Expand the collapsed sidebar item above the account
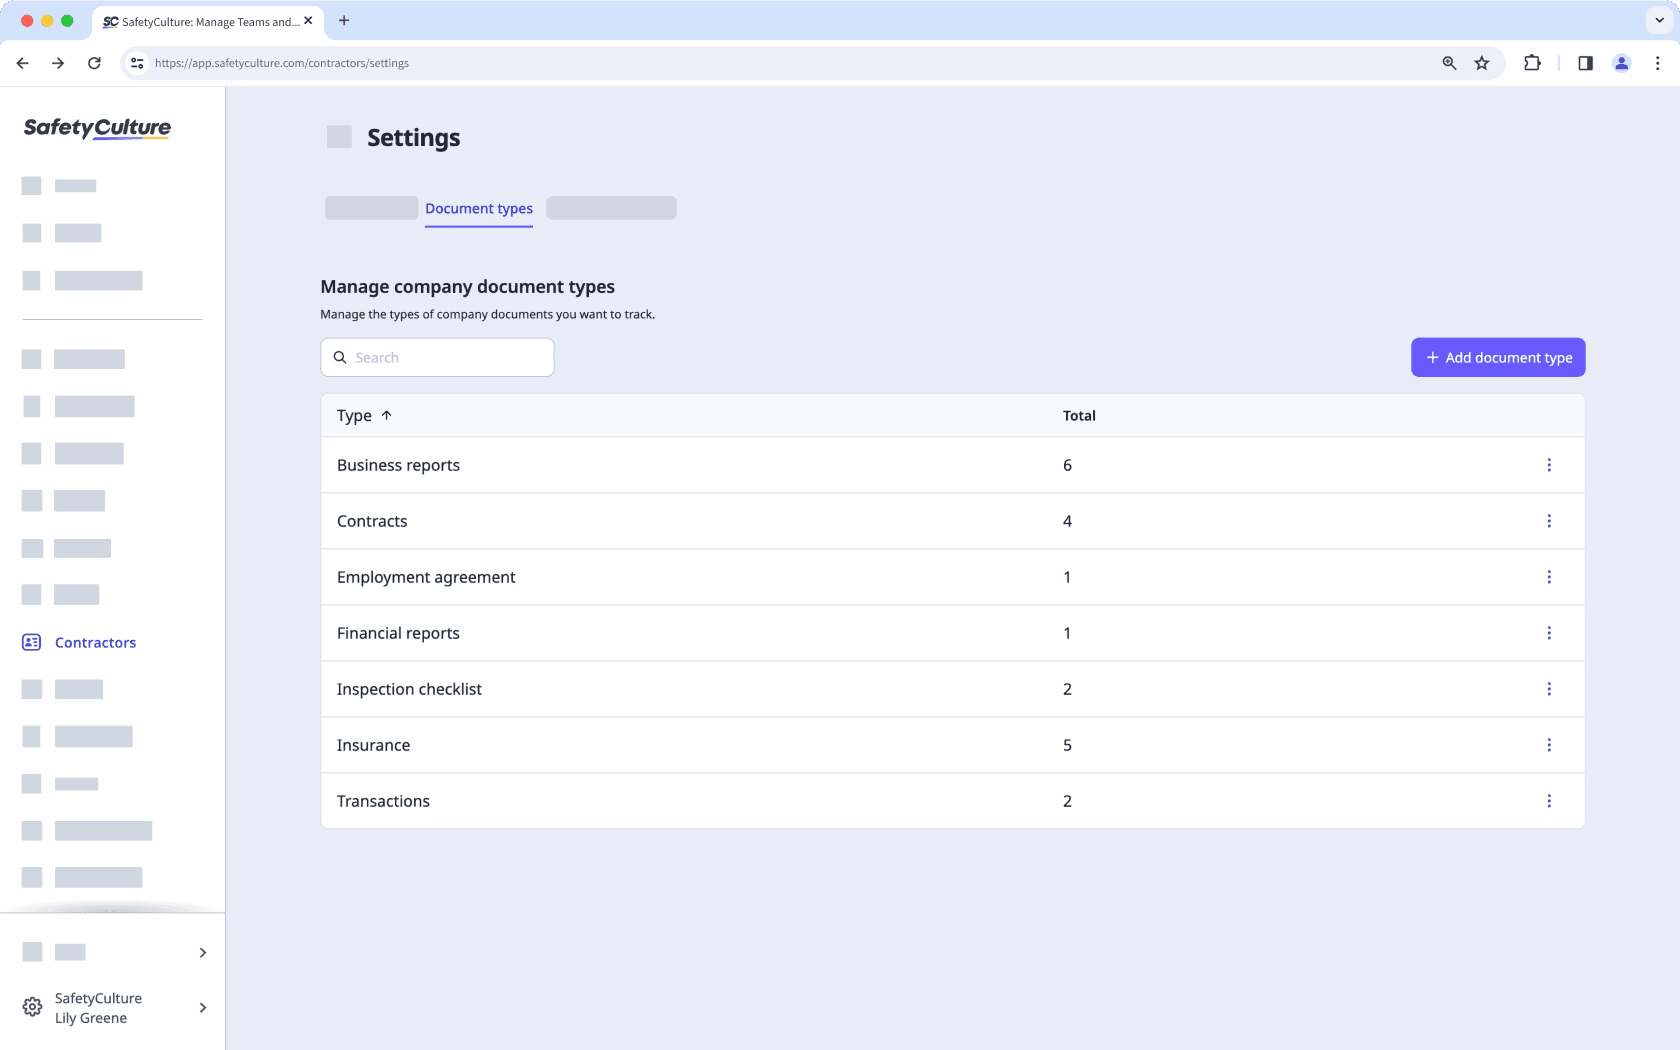Image resolution: width=1680 pixels, height=1050 pixels. click(x=202, y=951)
